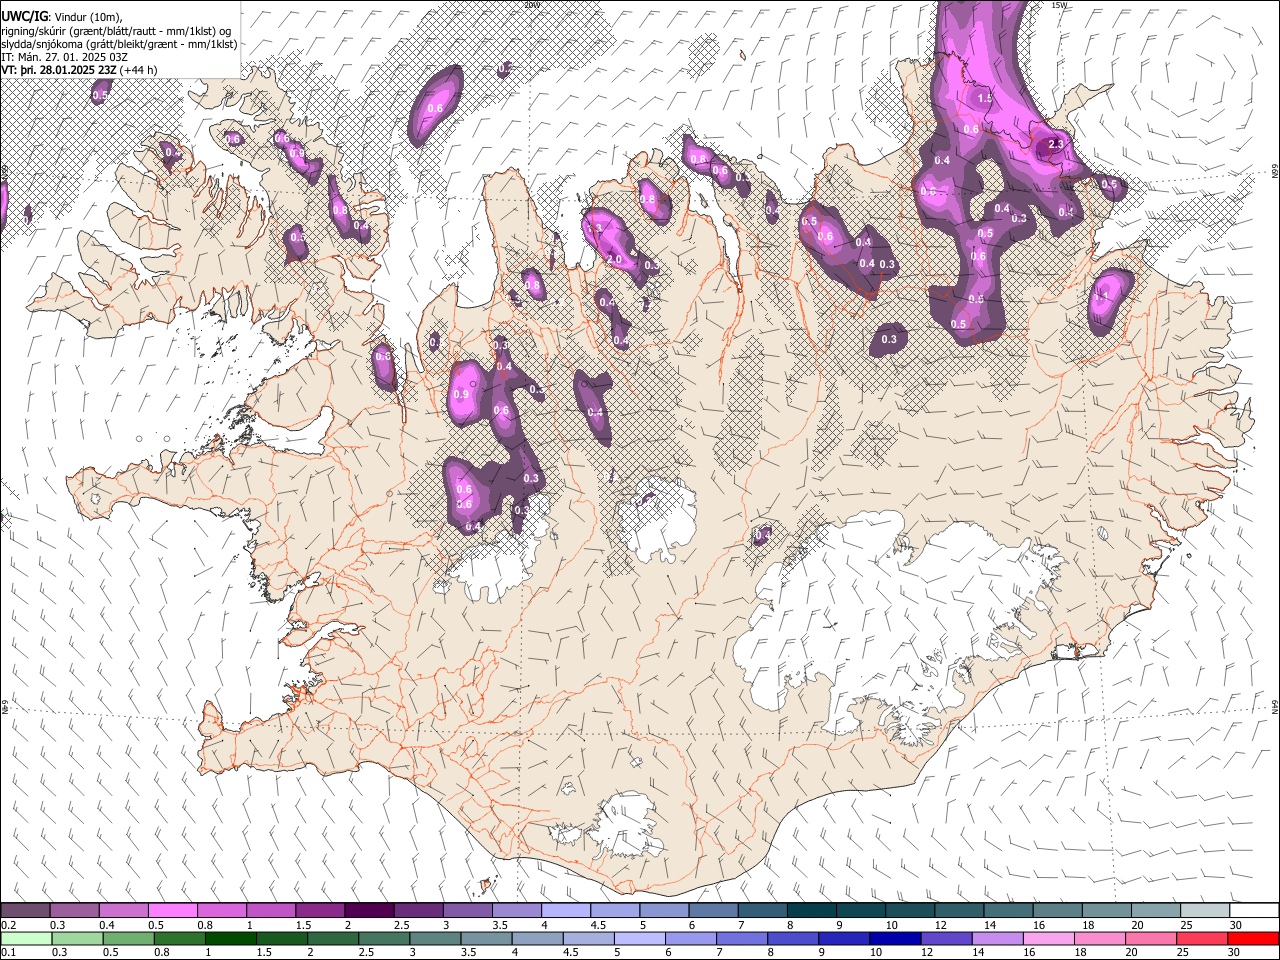
Task: Click the darkest green lower legend swatch between 1 and 1.5
Action: pos(230,938)
